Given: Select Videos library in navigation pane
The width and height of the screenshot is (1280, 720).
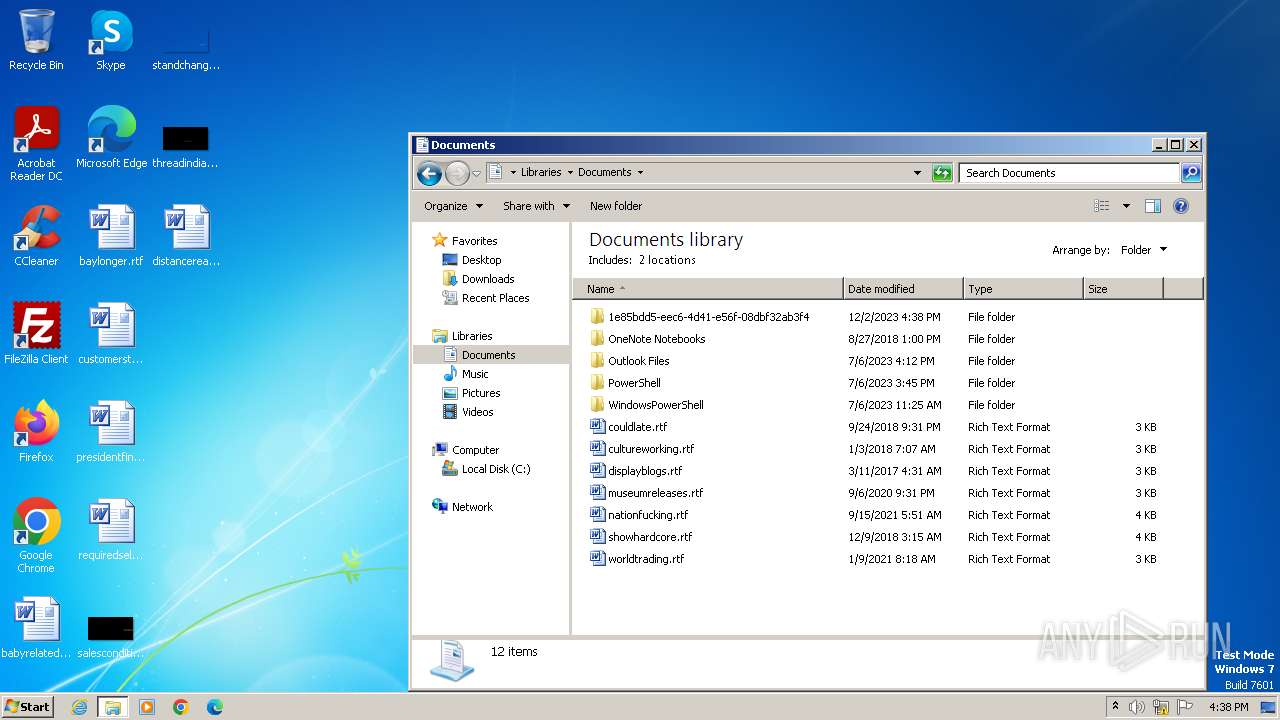Looking at the screenshot, I should (477, 412).
